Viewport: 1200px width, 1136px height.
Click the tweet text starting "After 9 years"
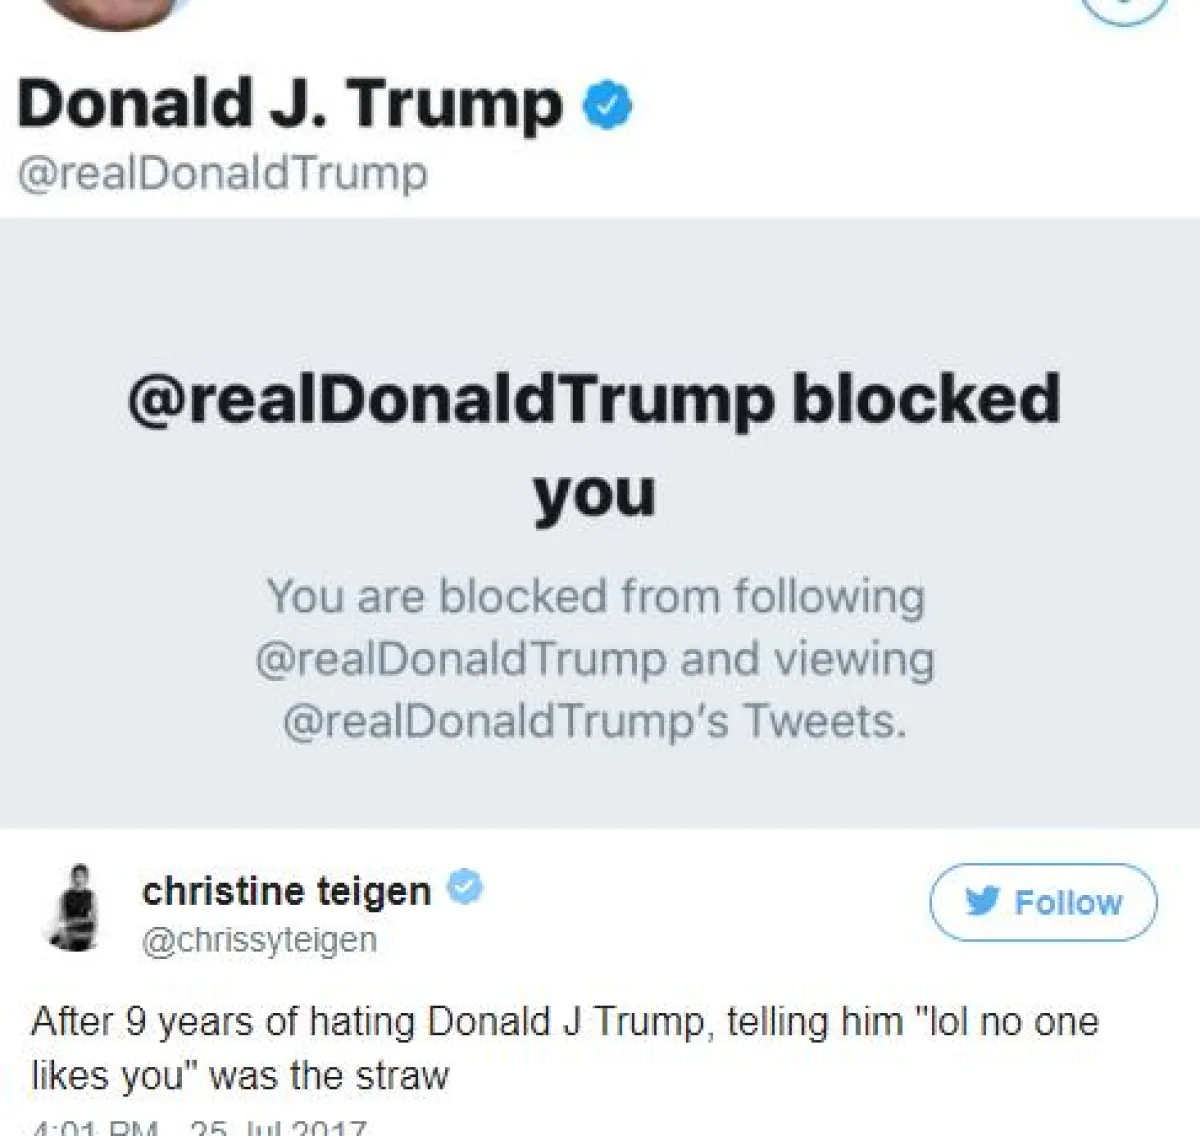click(x=565, y=1022)
